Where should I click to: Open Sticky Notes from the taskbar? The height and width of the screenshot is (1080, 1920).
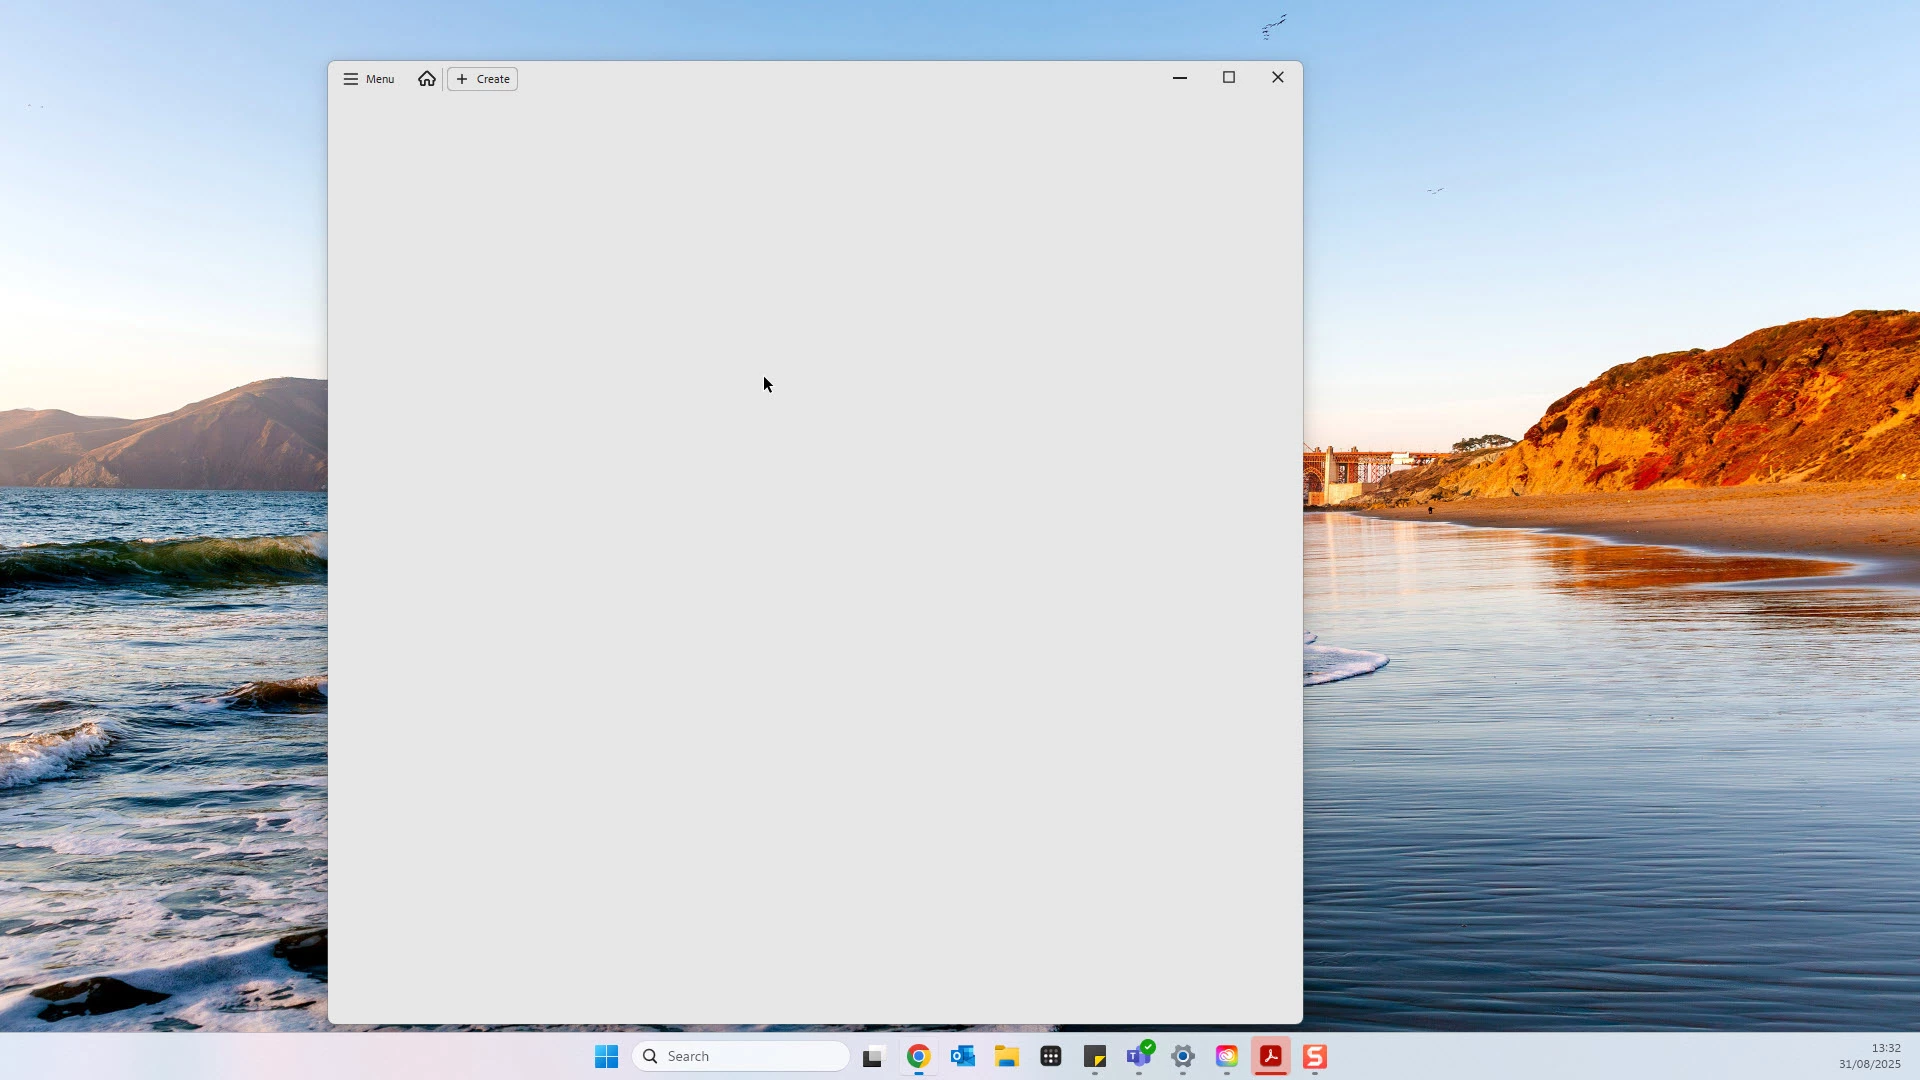pos(1095,1057)
